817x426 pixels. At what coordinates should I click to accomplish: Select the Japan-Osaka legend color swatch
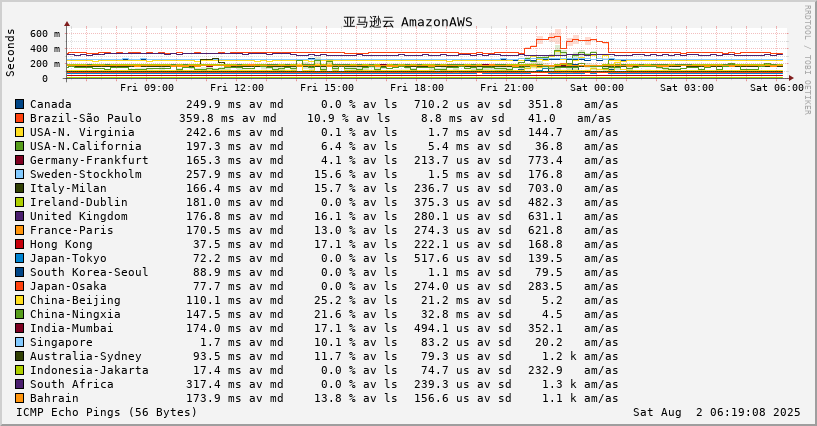[x=20, y=286]
